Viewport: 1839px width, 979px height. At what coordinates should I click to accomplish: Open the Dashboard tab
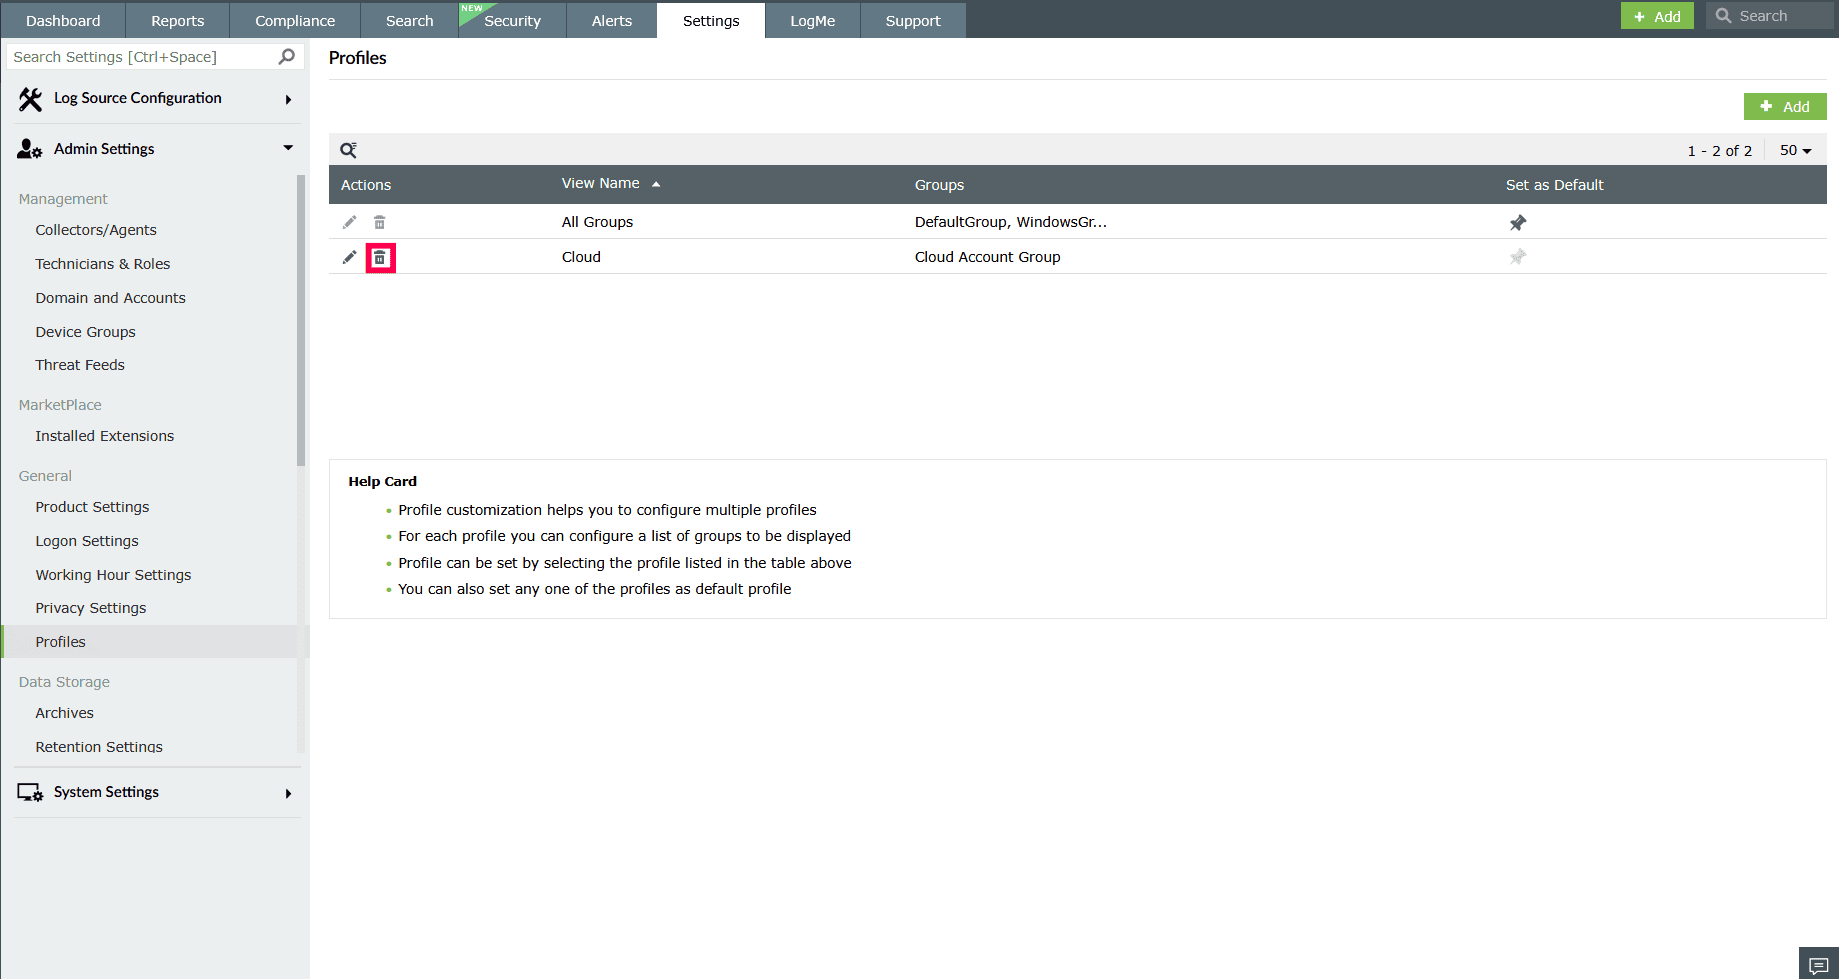pyautogui.click(x=63, y=20)
